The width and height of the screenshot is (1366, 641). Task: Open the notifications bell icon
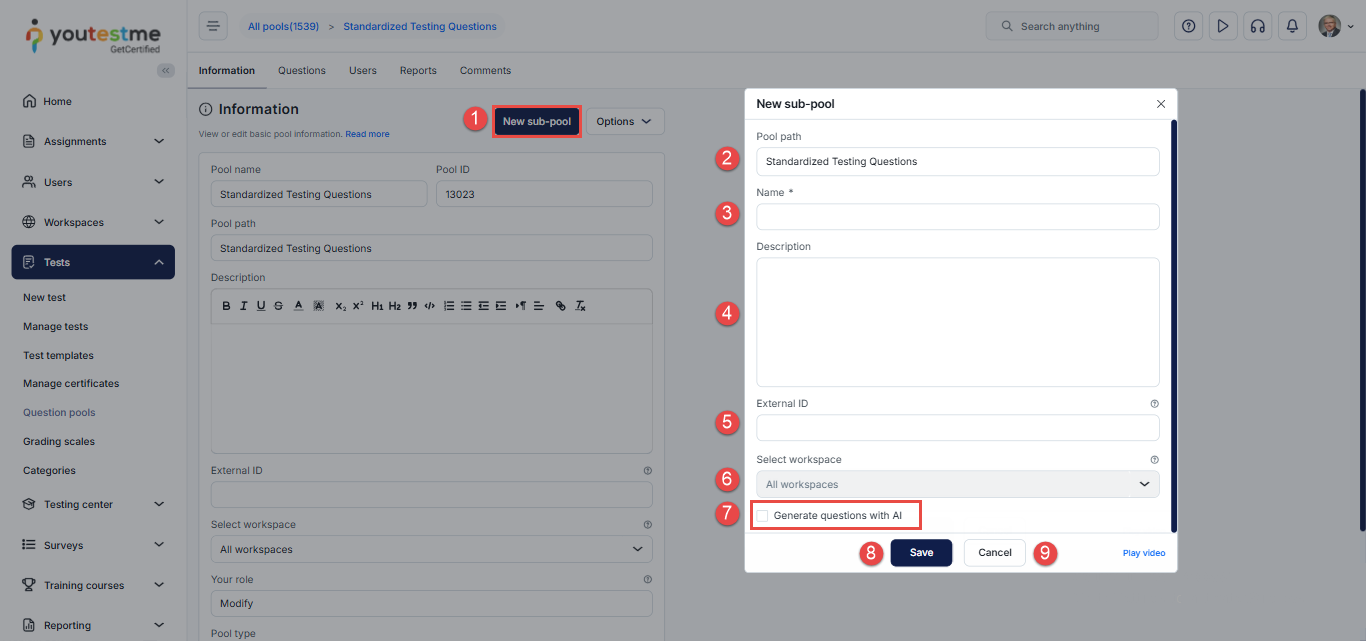point(1292,26)
